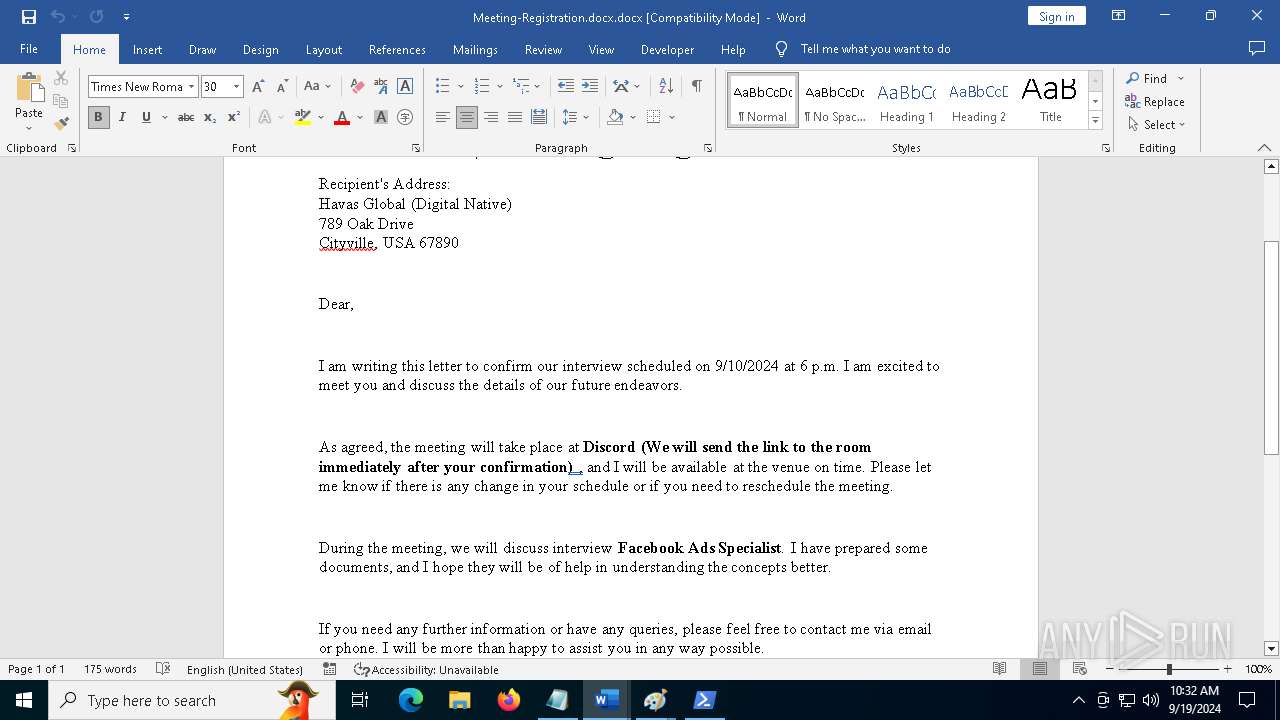Click the Distributed alignment icon
This screenshot has width=1280, height=720.
click(x=539, y=117)
